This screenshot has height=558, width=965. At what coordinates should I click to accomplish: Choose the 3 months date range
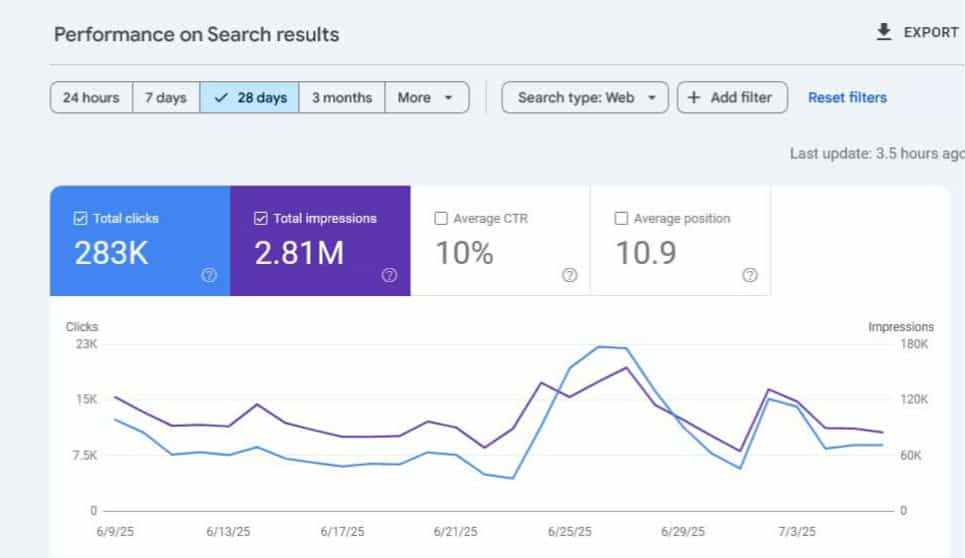point(341,98)
